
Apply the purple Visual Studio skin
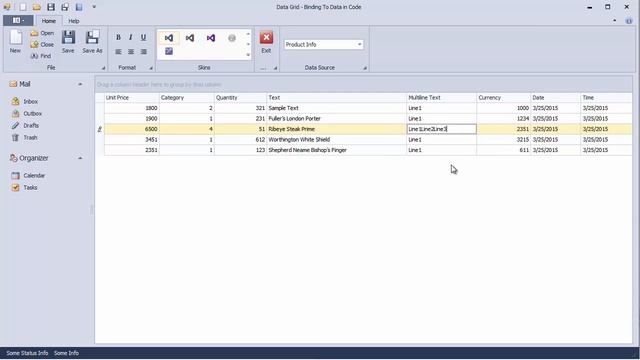click(x=211, y=38)
